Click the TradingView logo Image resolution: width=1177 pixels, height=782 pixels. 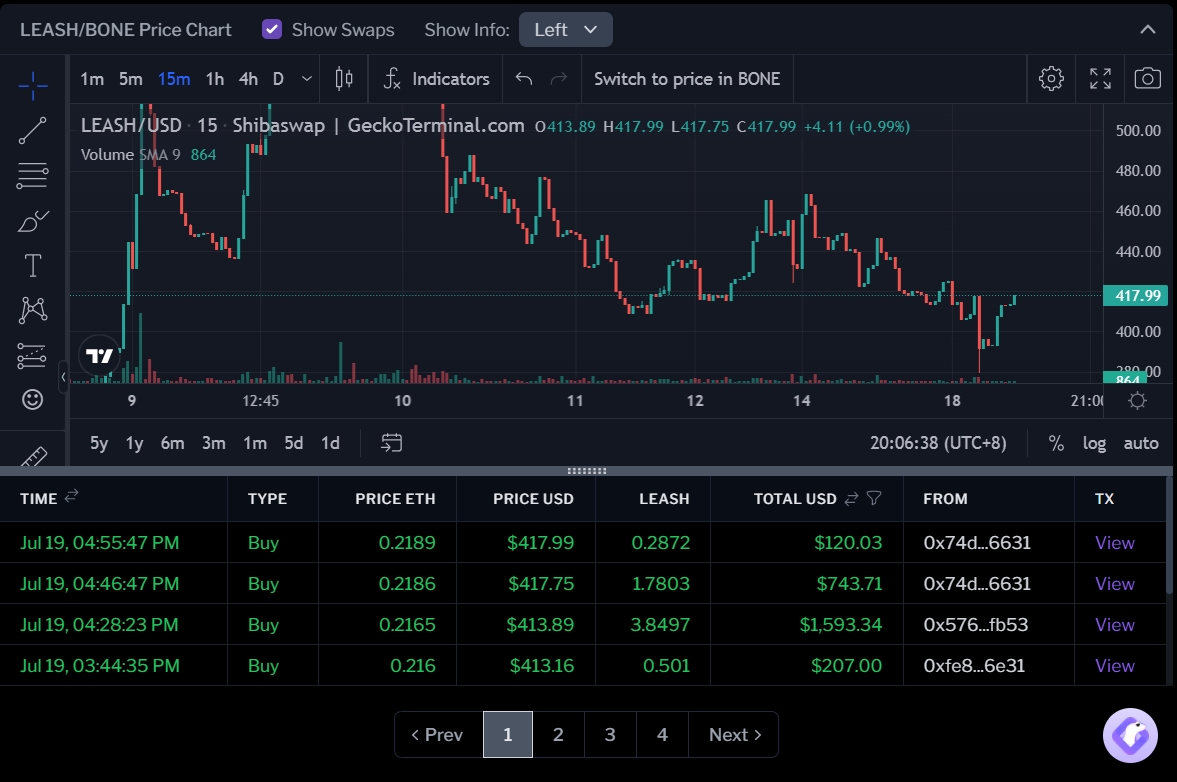coord(99,356)
